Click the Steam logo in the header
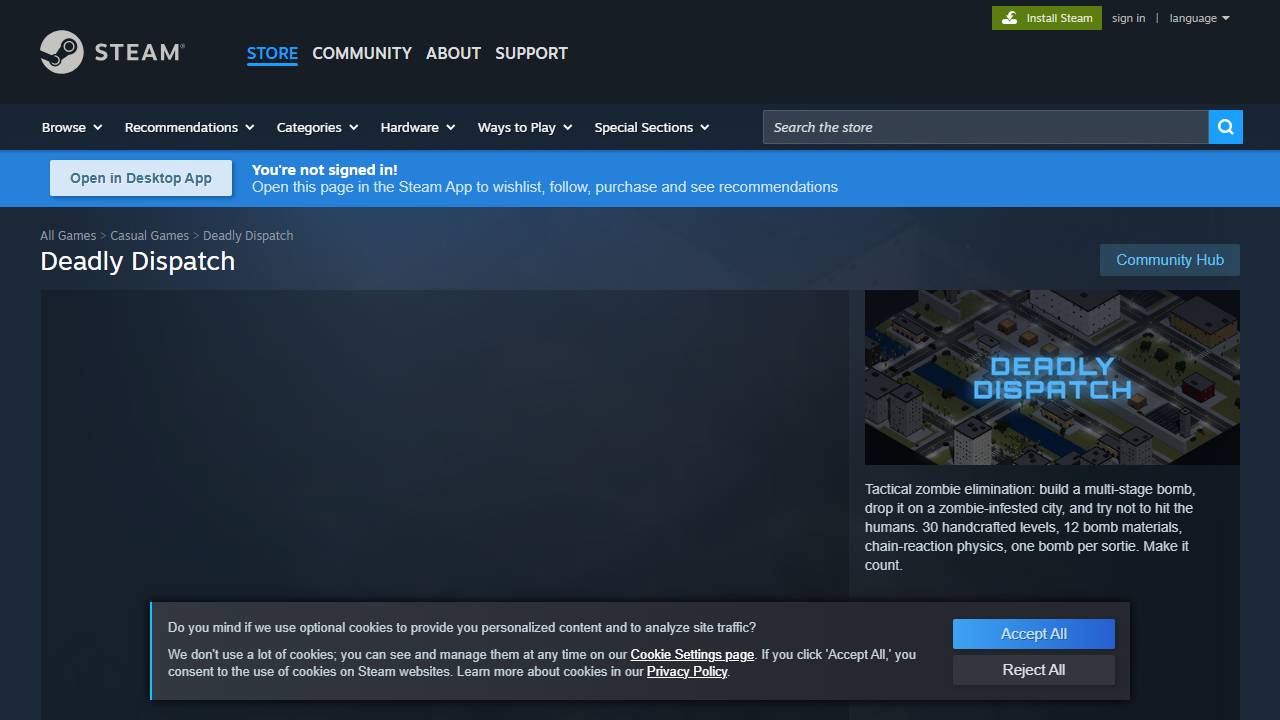This screenshot has height=720, width=1280. pyautogui.click(x=112, y=52)
